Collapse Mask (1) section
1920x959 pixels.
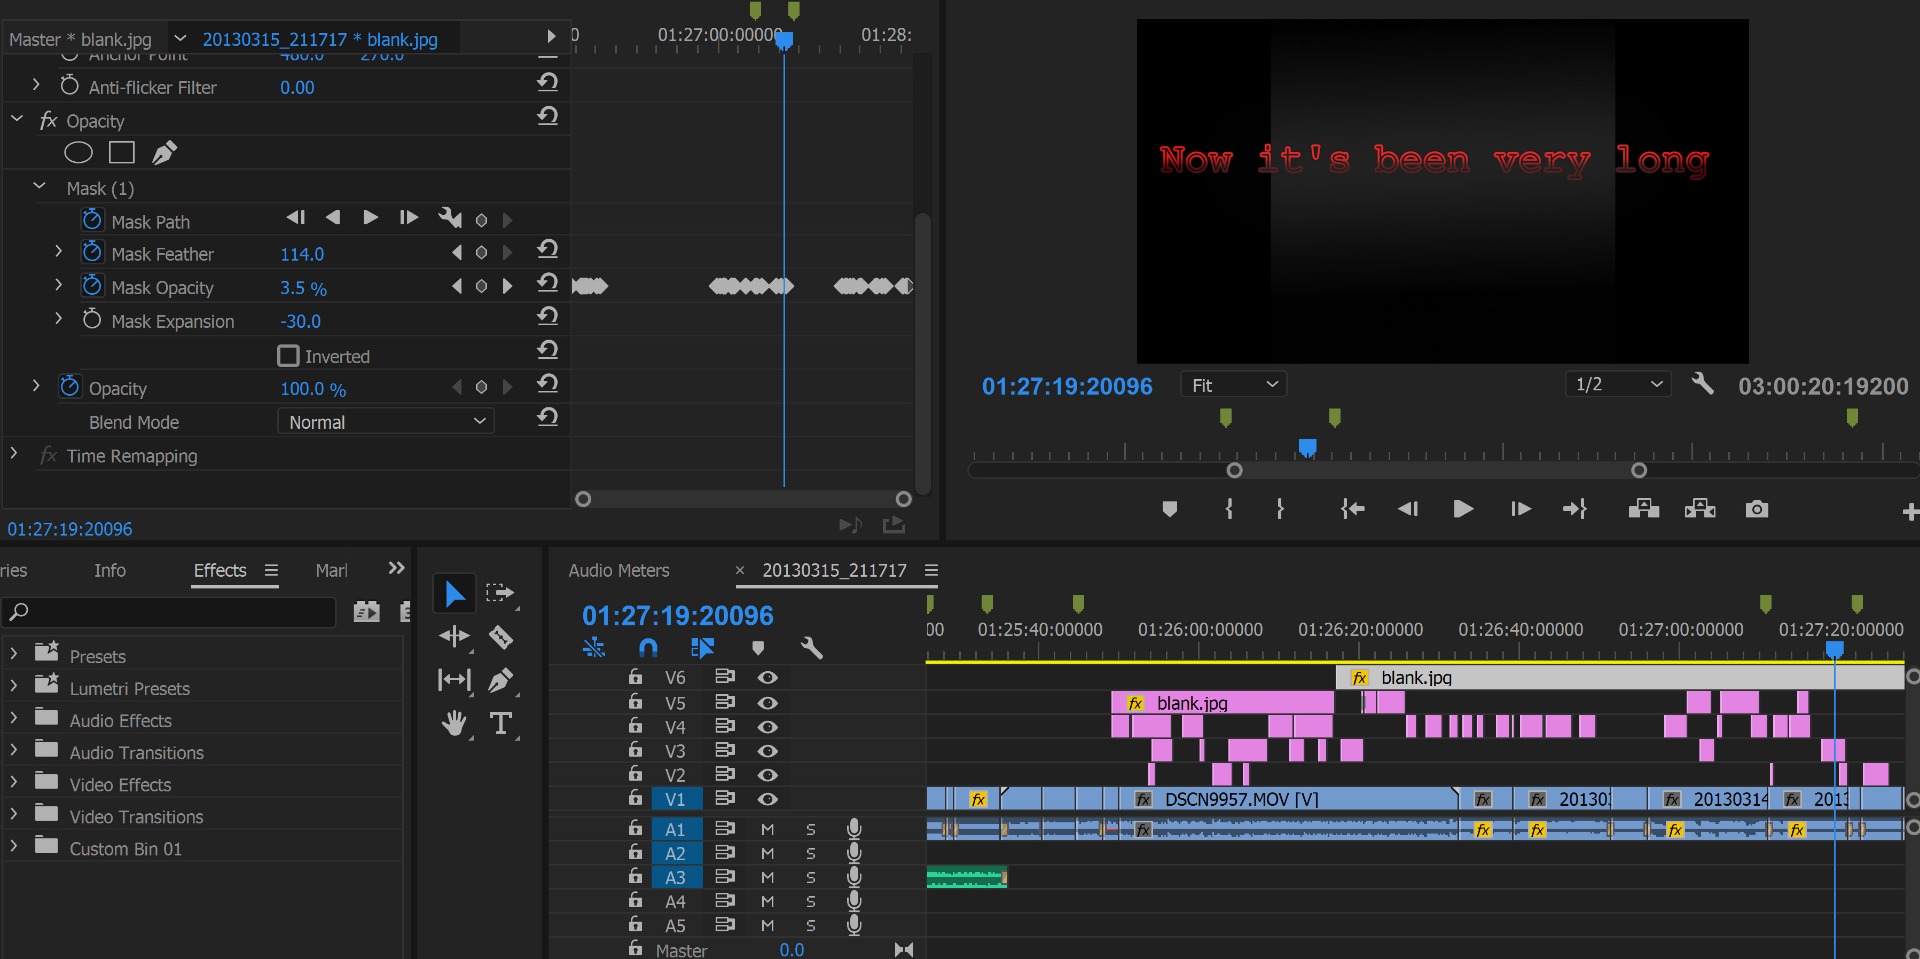pos(40,187)
